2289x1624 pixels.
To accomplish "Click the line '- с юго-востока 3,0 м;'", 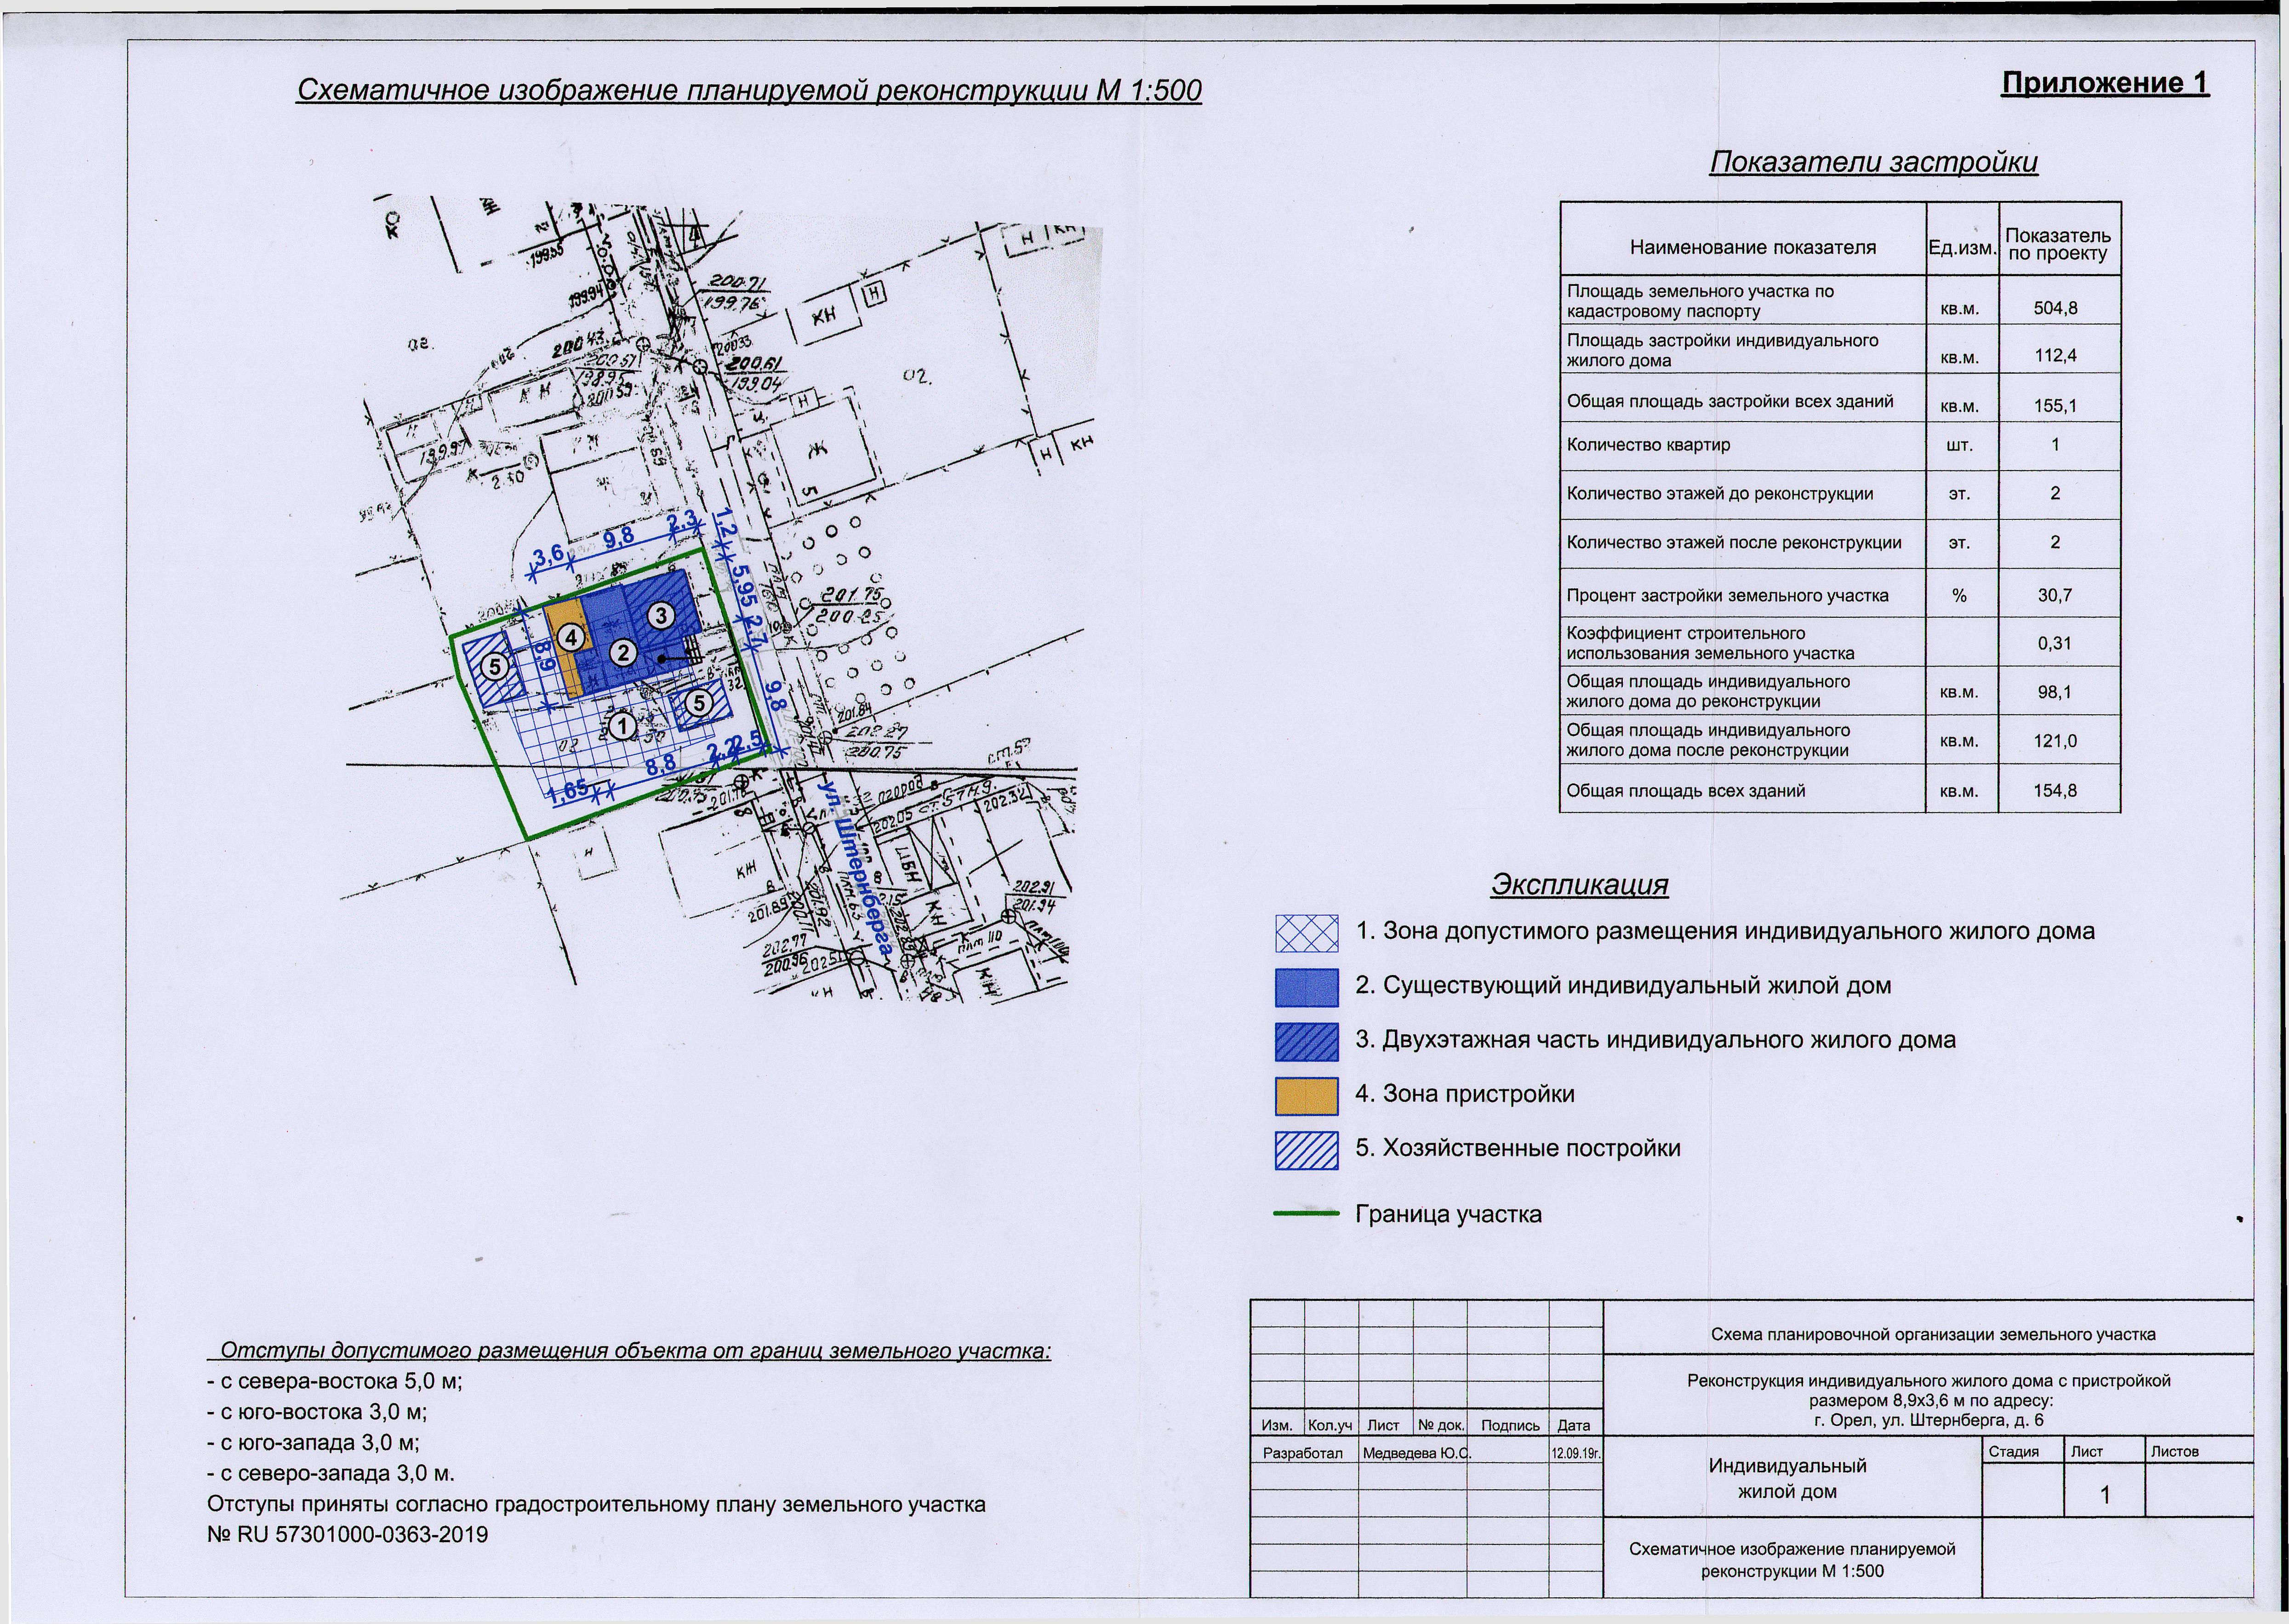I will pyautogui.click(x=317, y=1412).
